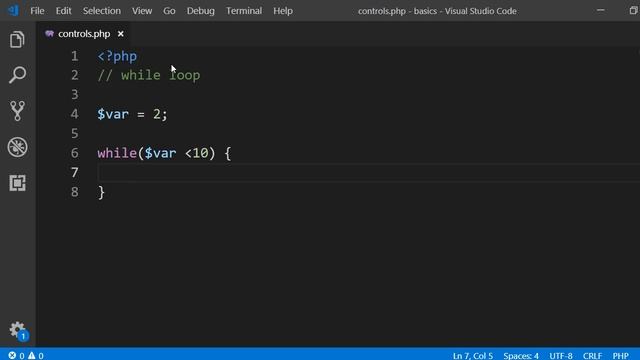Open the Manage gear settings
This screenshot has height=360, width=640.
(x=18, y=330)
